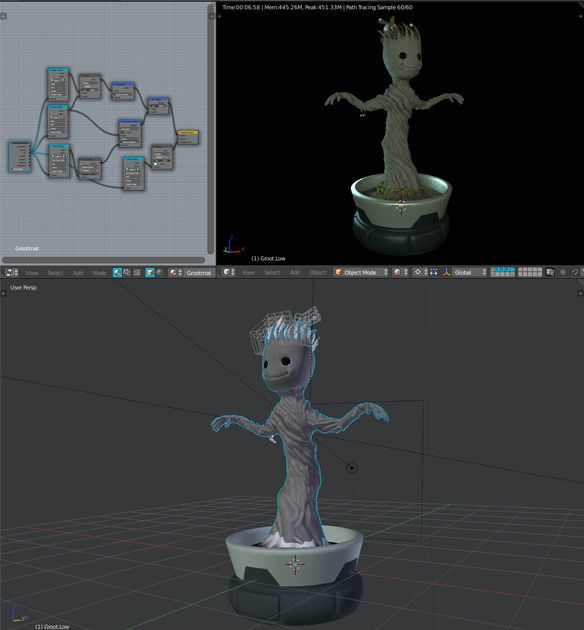Click node editor horizontal scrollbar
Viewport: 584px width, 630px height.
pyautogui.click(x=104, y=260)
